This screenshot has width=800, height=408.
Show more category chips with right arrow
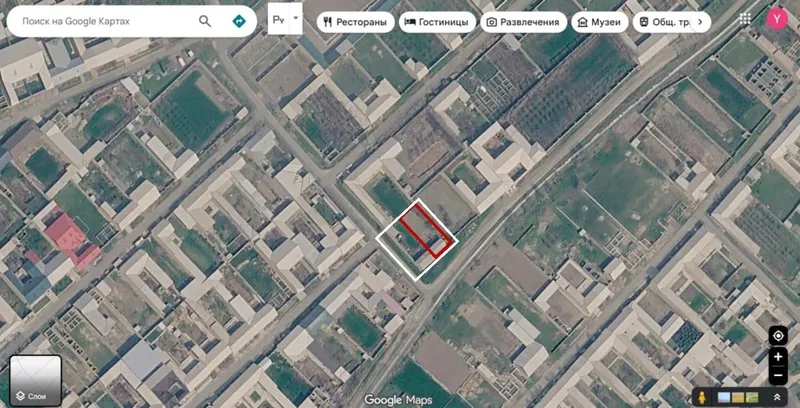tap(700, 22)
